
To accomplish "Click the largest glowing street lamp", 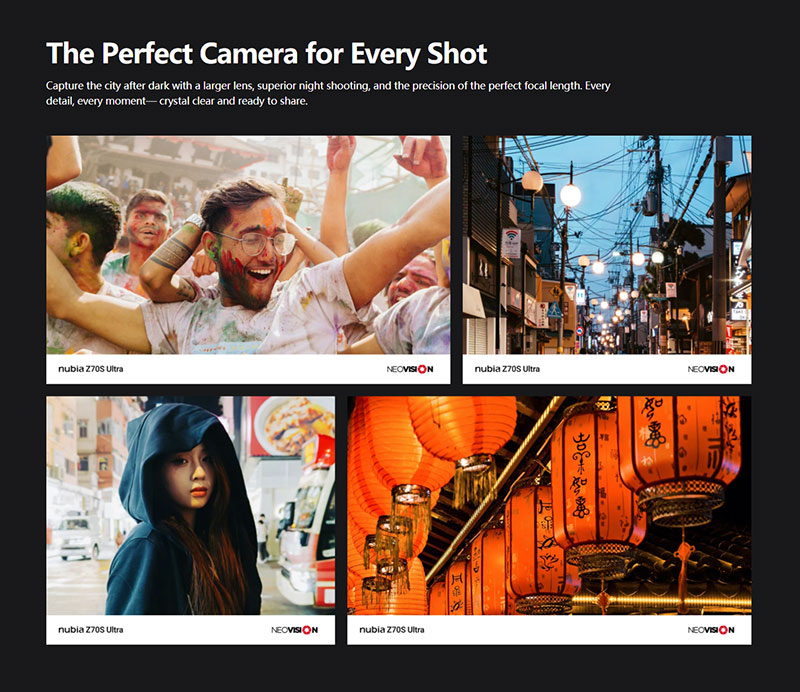I will coord(569,196).
